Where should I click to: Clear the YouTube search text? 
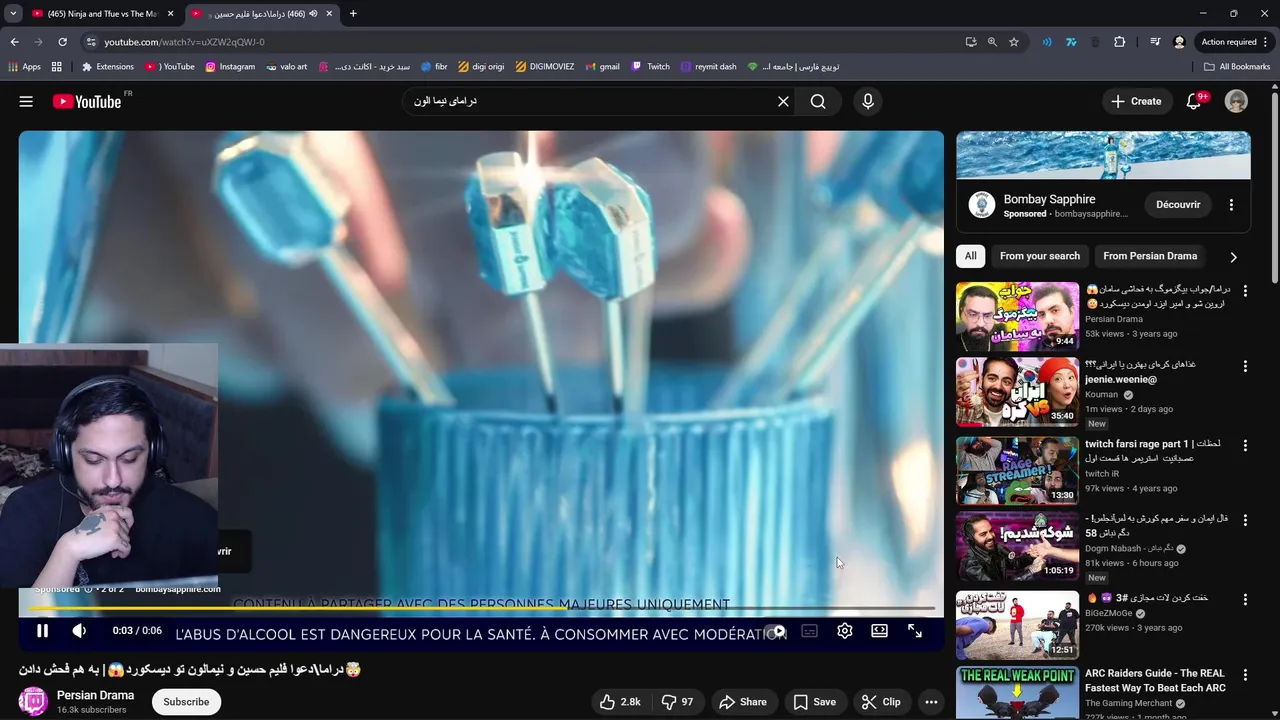coord(783,101)
